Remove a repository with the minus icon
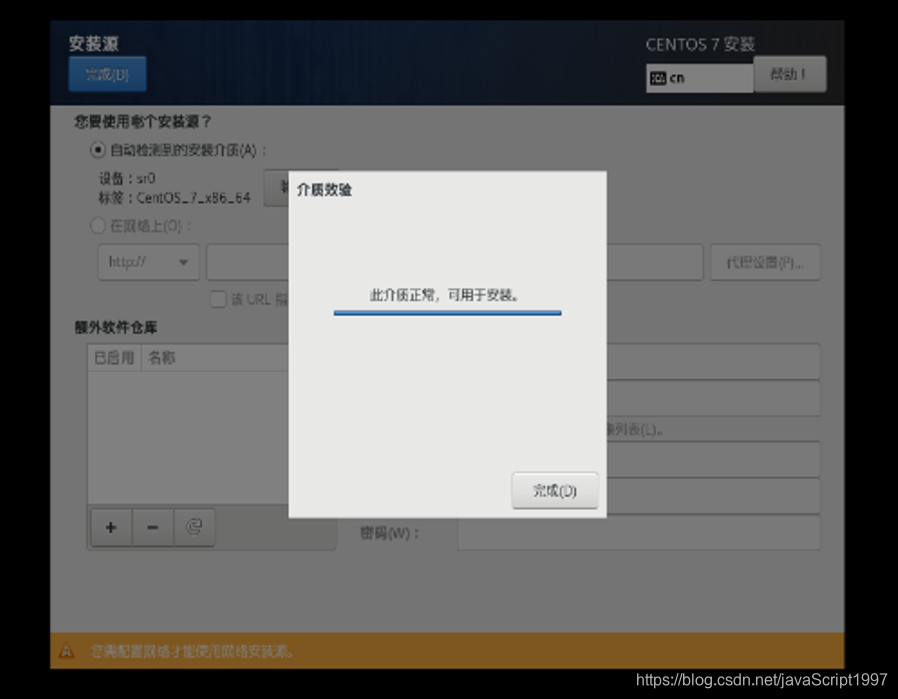The image size is (898, 699). (x=153, y=527)
